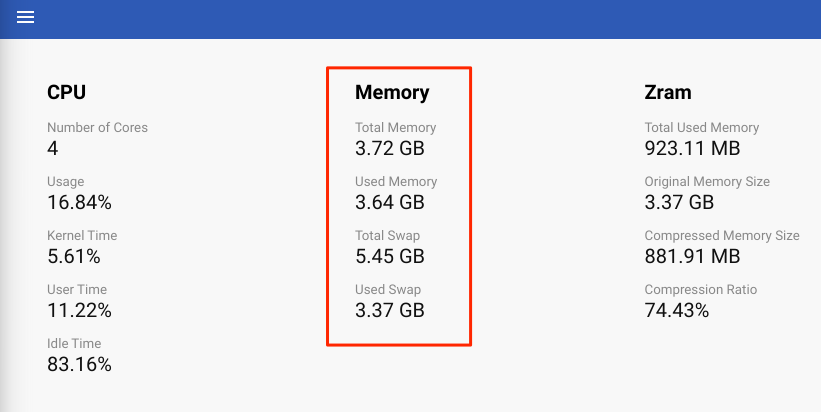The height and width of the screenshot is (412, 821).
Task: Click the Used Swap label
Action: [387, 290]
